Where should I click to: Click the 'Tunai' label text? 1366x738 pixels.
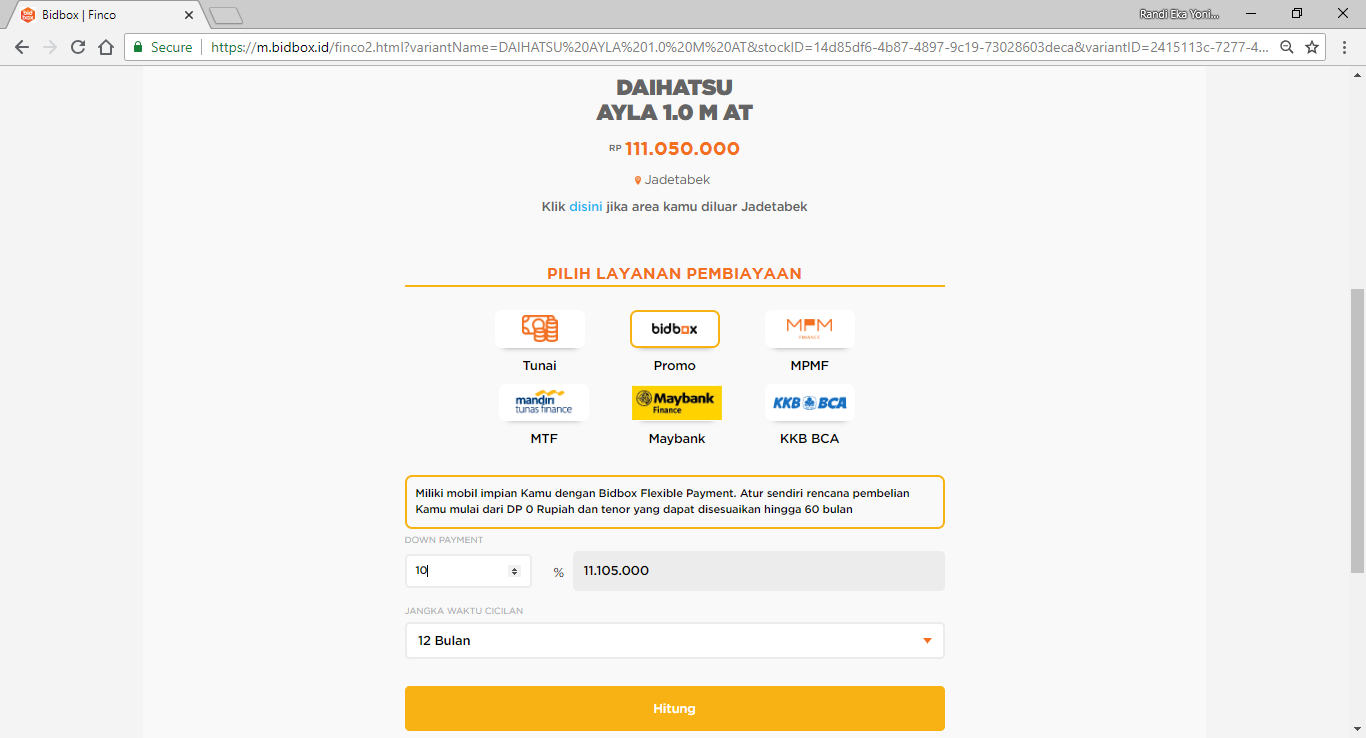tap(540, 366)
